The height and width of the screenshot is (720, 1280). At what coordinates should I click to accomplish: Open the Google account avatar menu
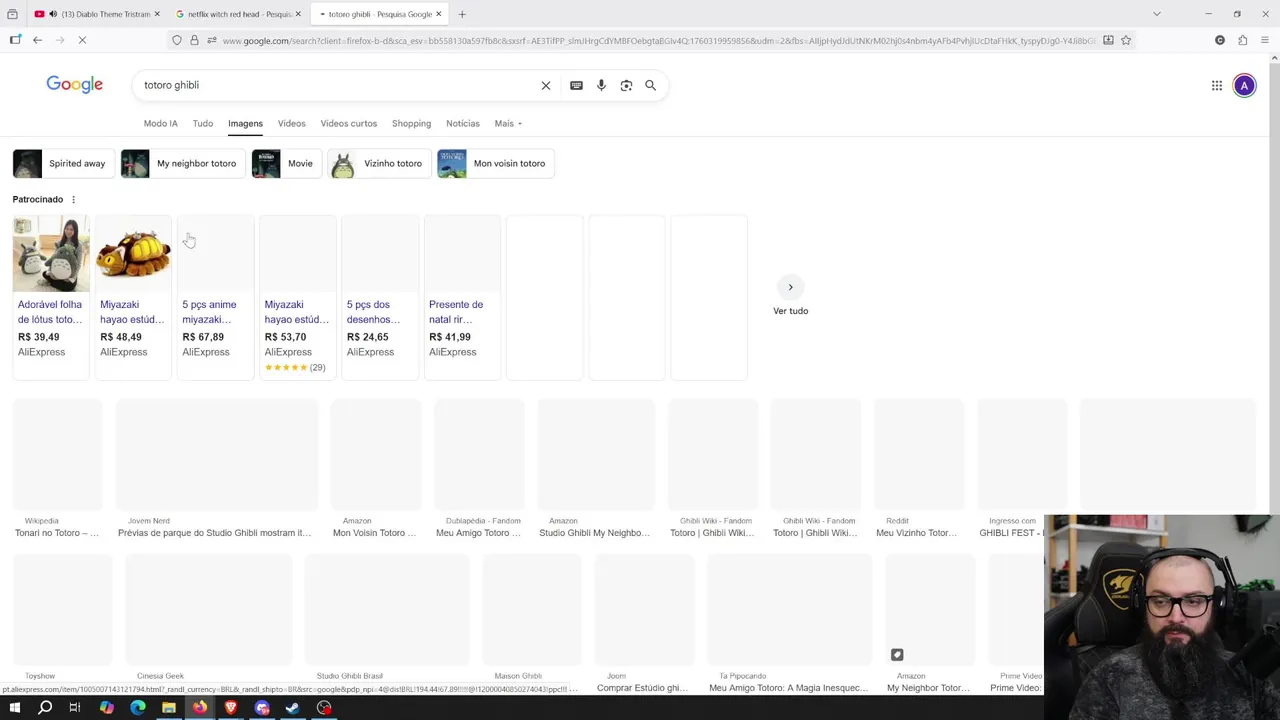[x=1244, y=86]
